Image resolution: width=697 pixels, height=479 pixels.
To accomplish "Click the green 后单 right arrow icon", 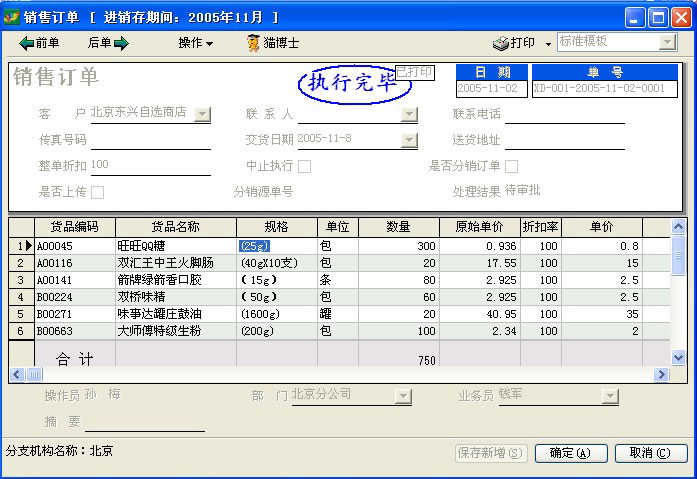I will 121,43.
